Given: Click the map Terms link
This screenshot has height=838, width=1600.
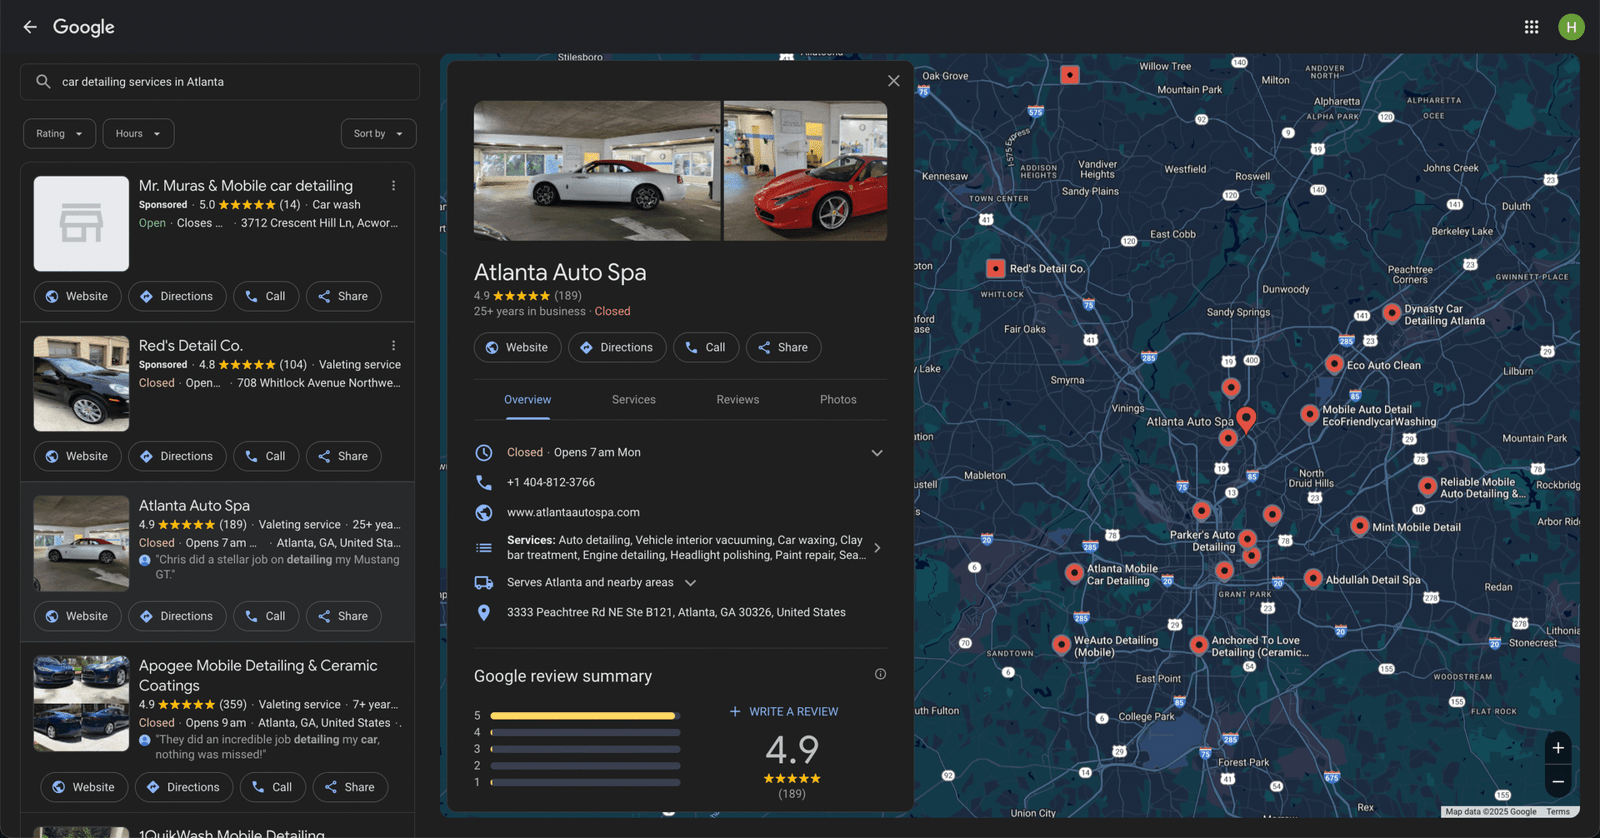Looking at the screenshot, I should coord(1558,812).
